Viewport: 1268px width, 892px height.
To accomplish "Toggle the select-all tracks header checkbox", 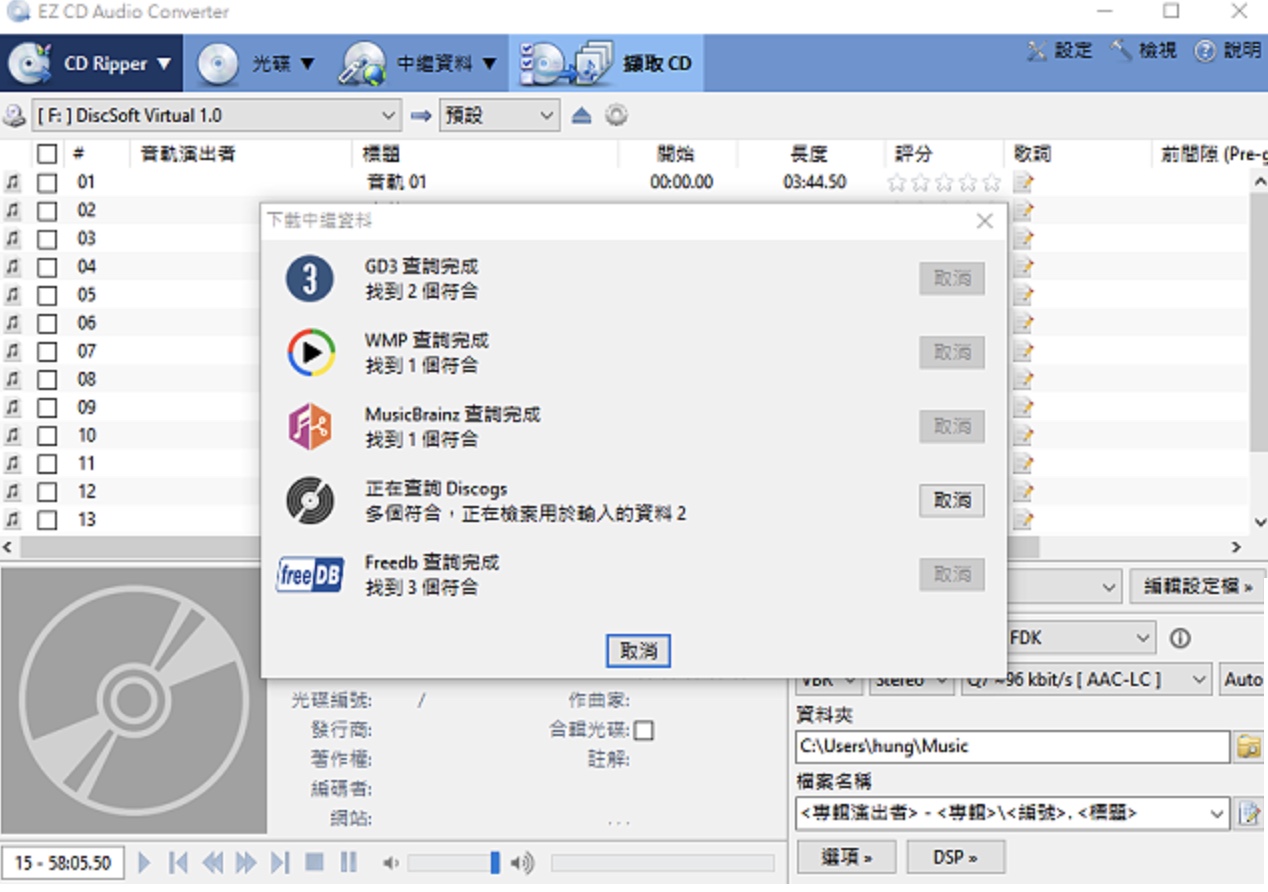I will [x=47, y=154].
